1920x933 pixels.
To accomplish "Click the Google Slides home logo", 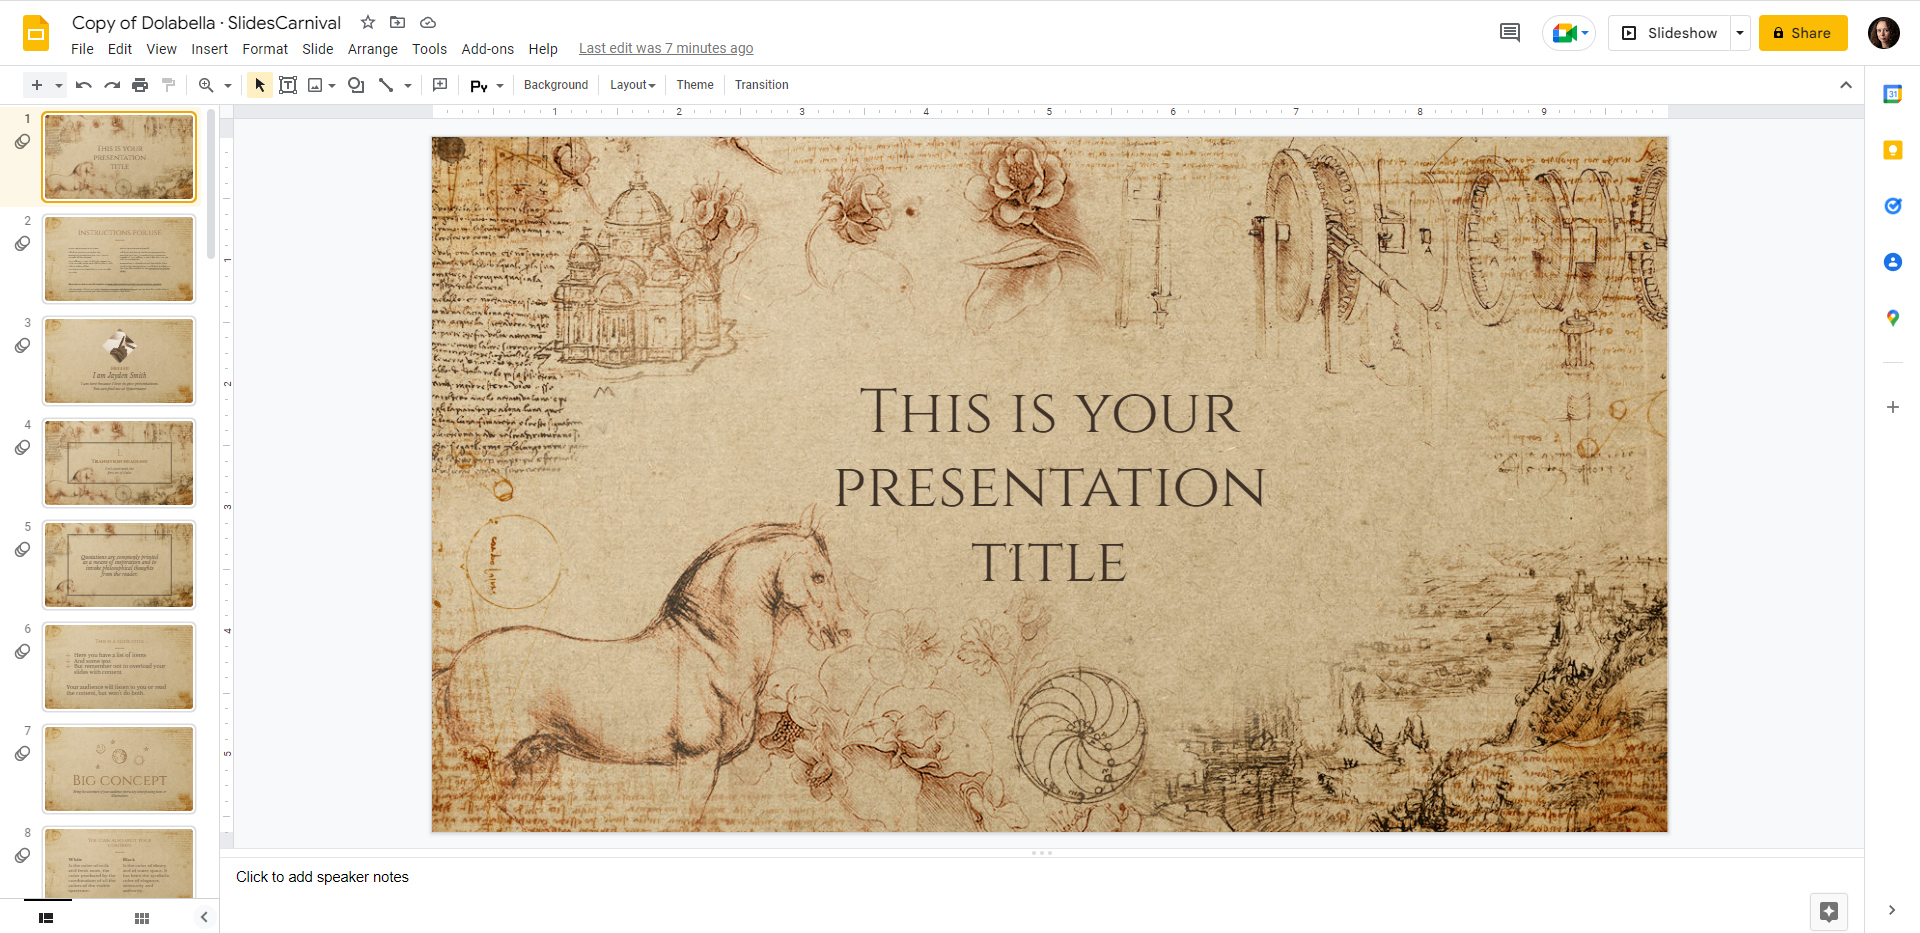I will point(36,33).
